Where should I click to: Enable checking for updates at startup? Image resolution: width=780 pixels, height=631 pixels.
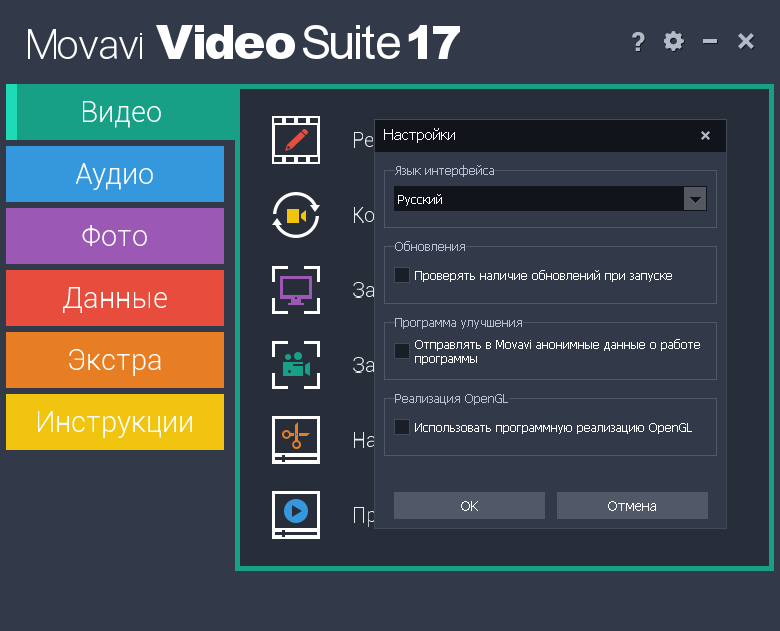pos(402,275)
